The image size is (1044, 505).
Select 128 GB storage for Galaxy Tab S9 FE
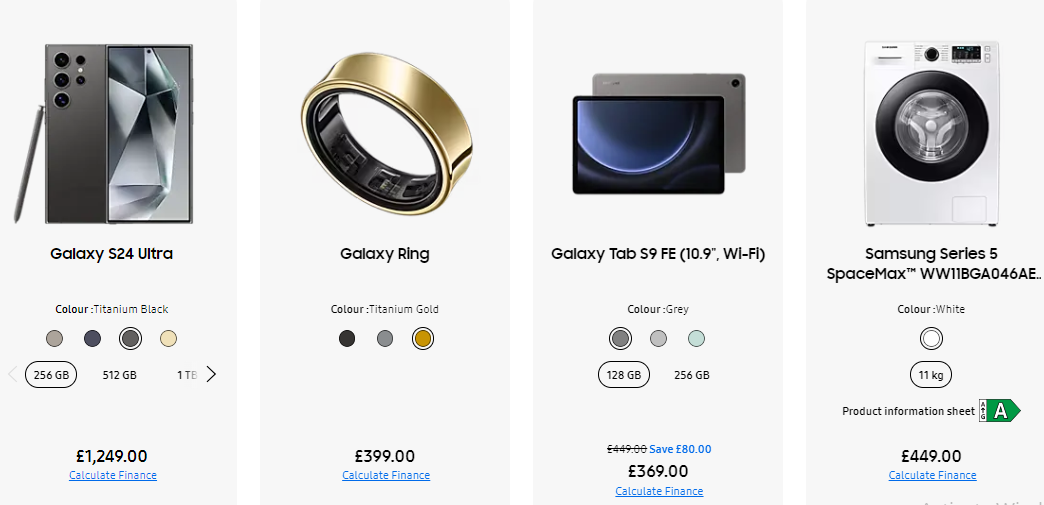coord(623,375)
